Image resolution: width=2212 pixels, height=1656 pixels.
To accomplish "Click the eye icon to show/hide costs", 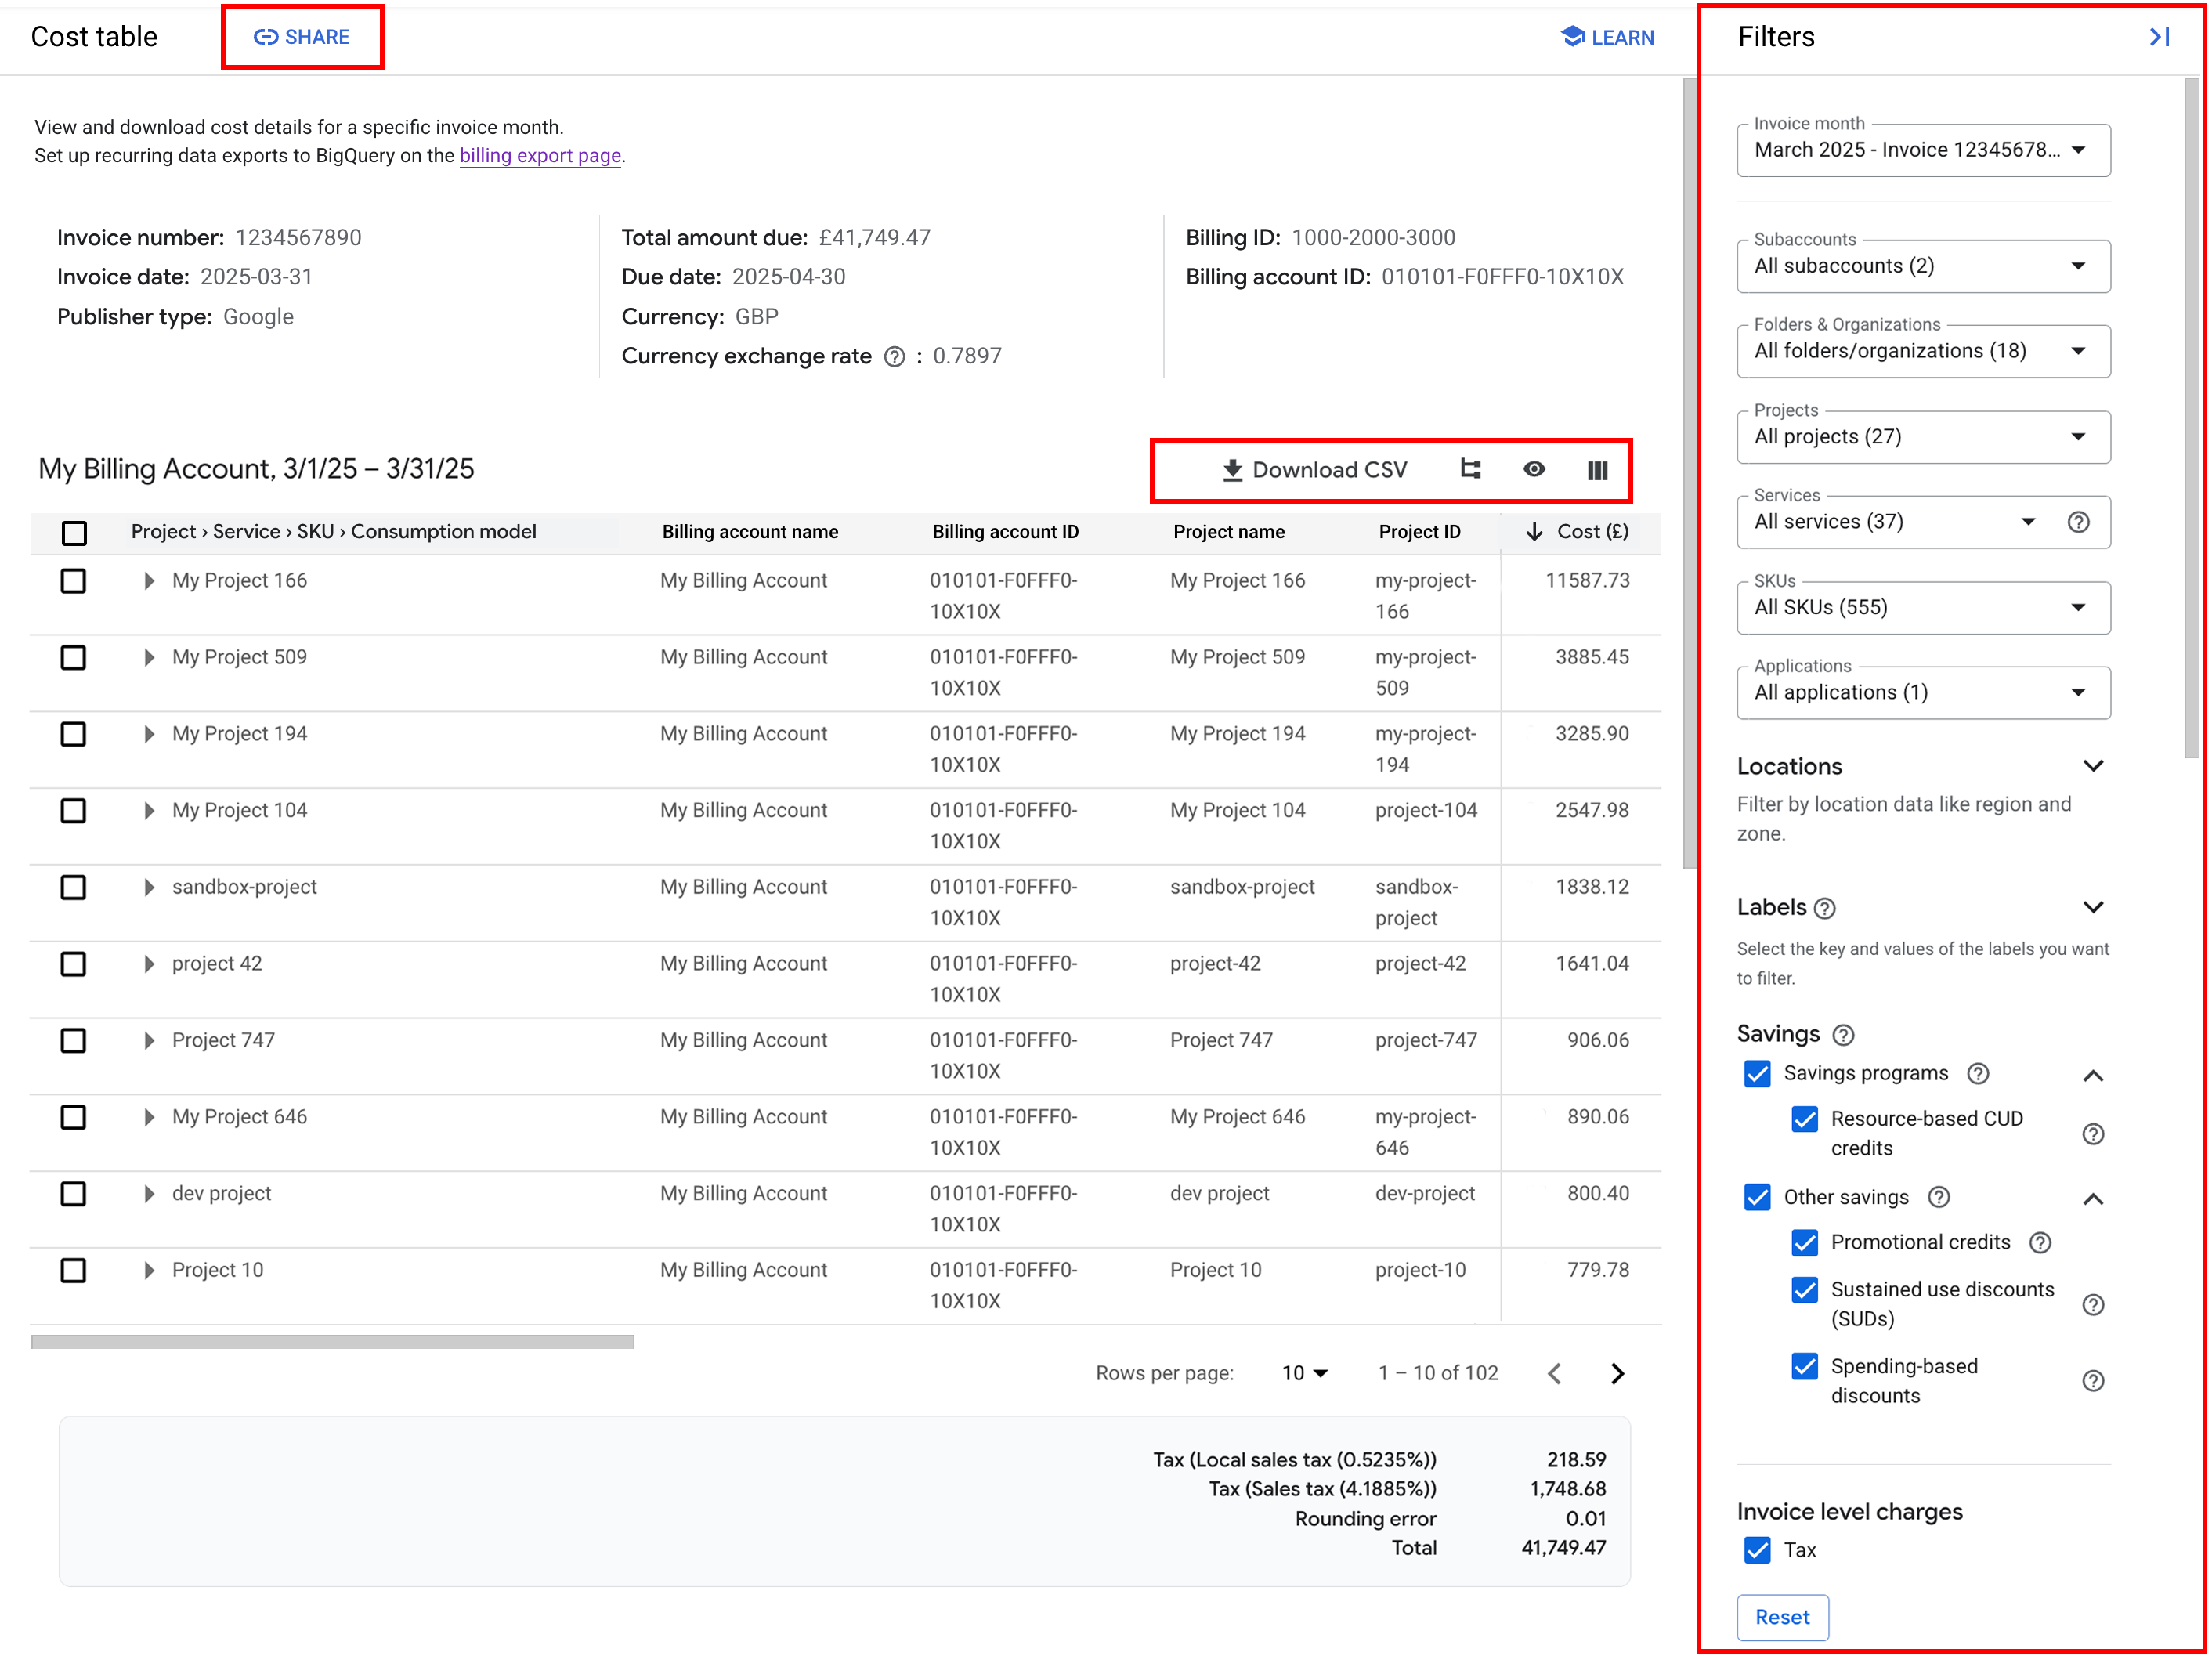I will point(1534,470).
